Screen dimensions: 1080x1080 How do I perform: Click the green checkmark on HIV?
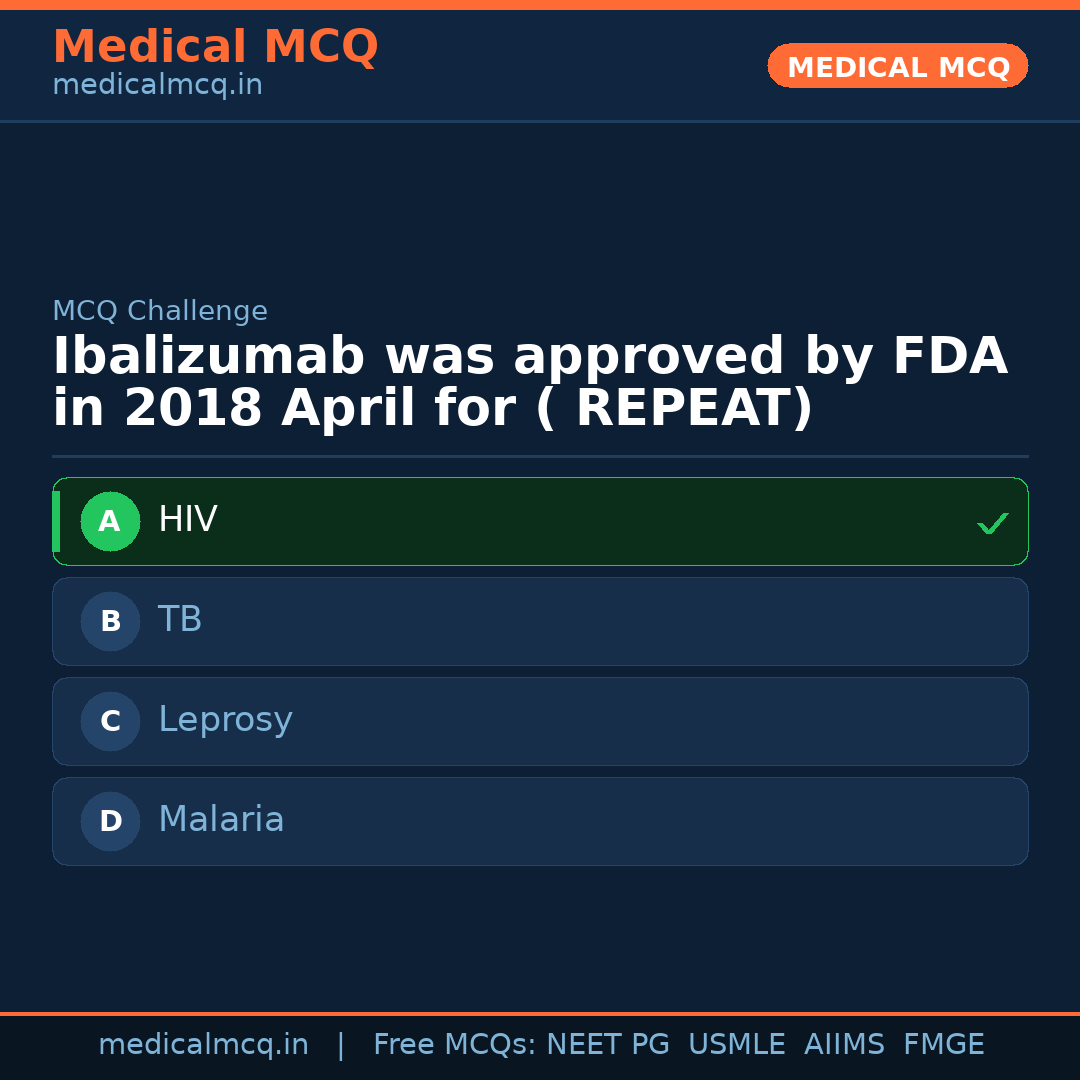coord(992,523)
